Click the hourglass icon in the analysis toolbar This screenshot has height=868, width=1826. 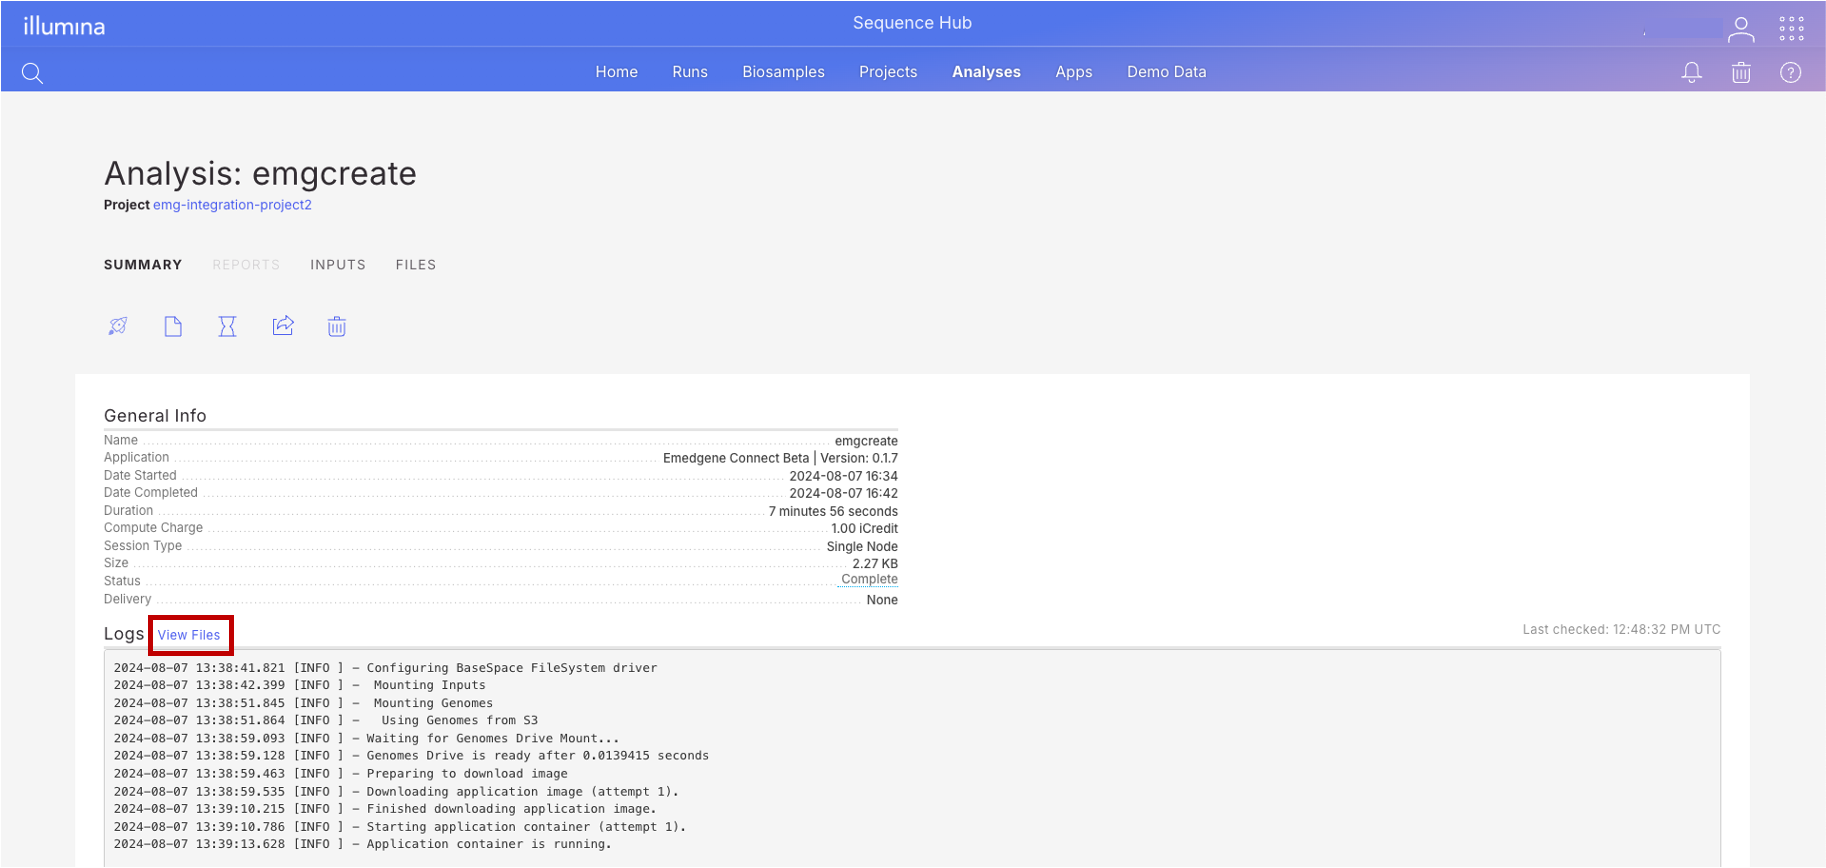(x=228, y=326)
